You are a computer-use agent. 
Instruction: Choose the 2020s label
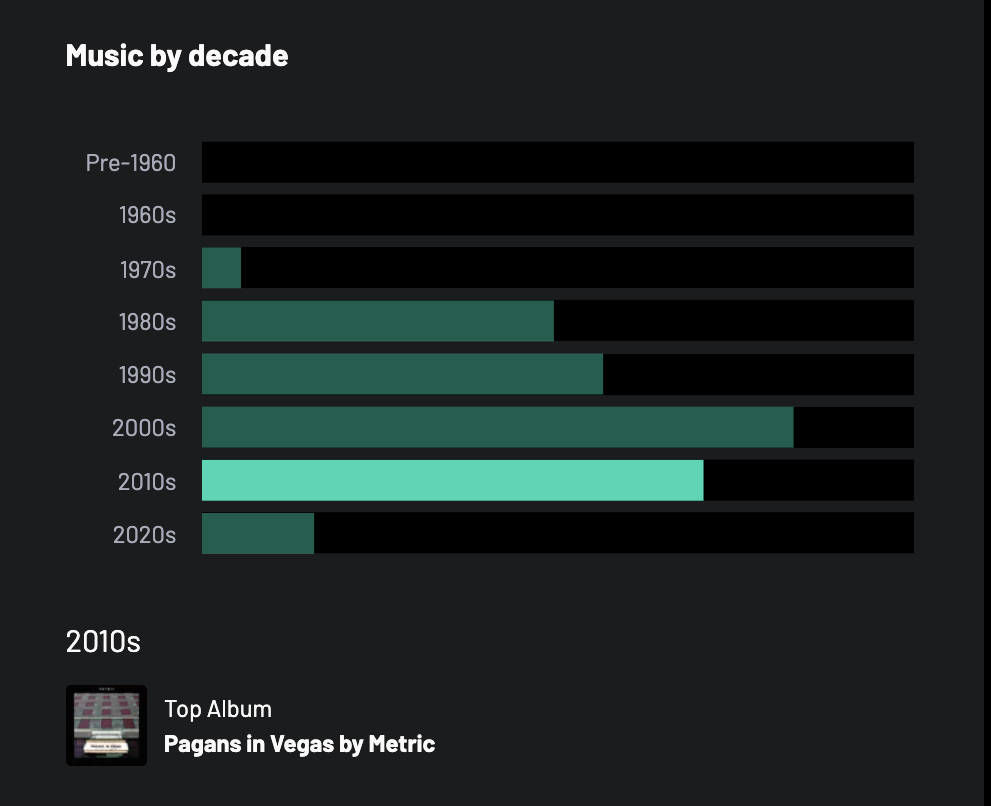click(144, 535)
